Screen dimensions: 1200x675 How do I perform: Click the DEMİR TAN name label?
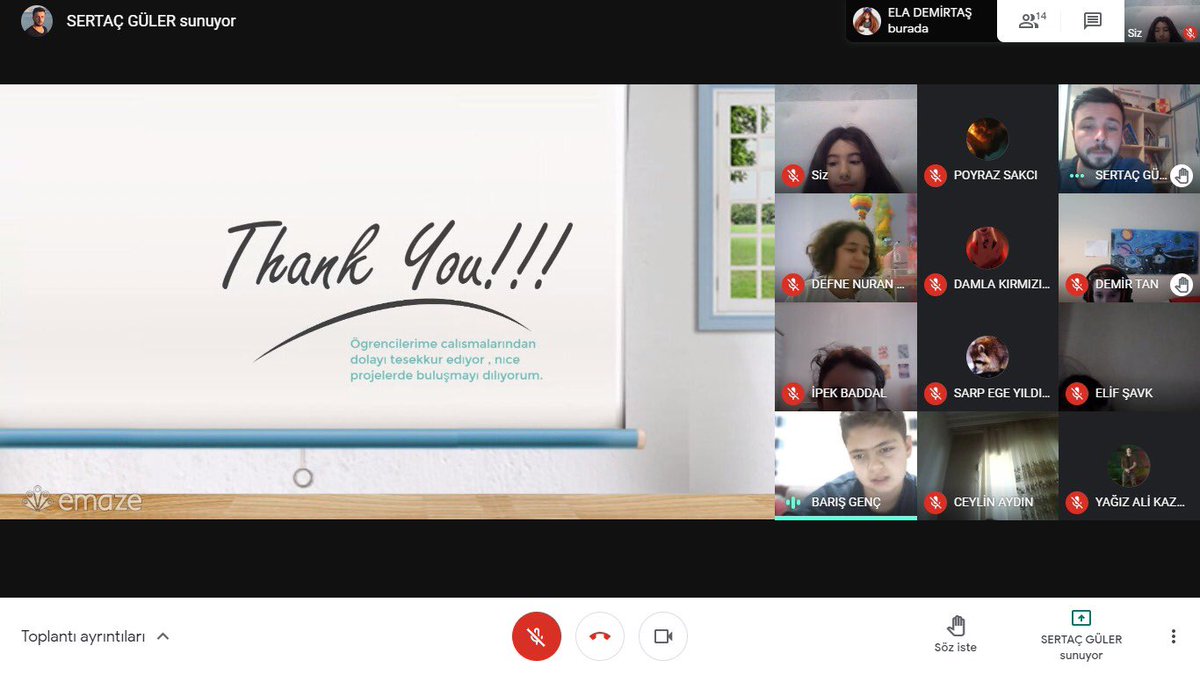(1126, 284)
